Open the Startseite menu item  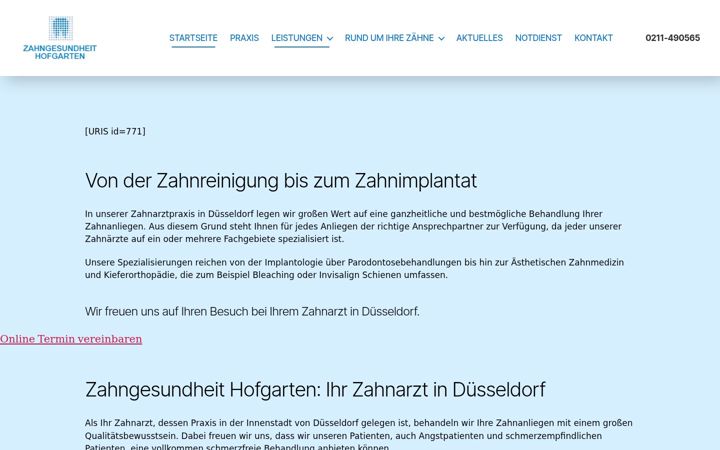193,38
